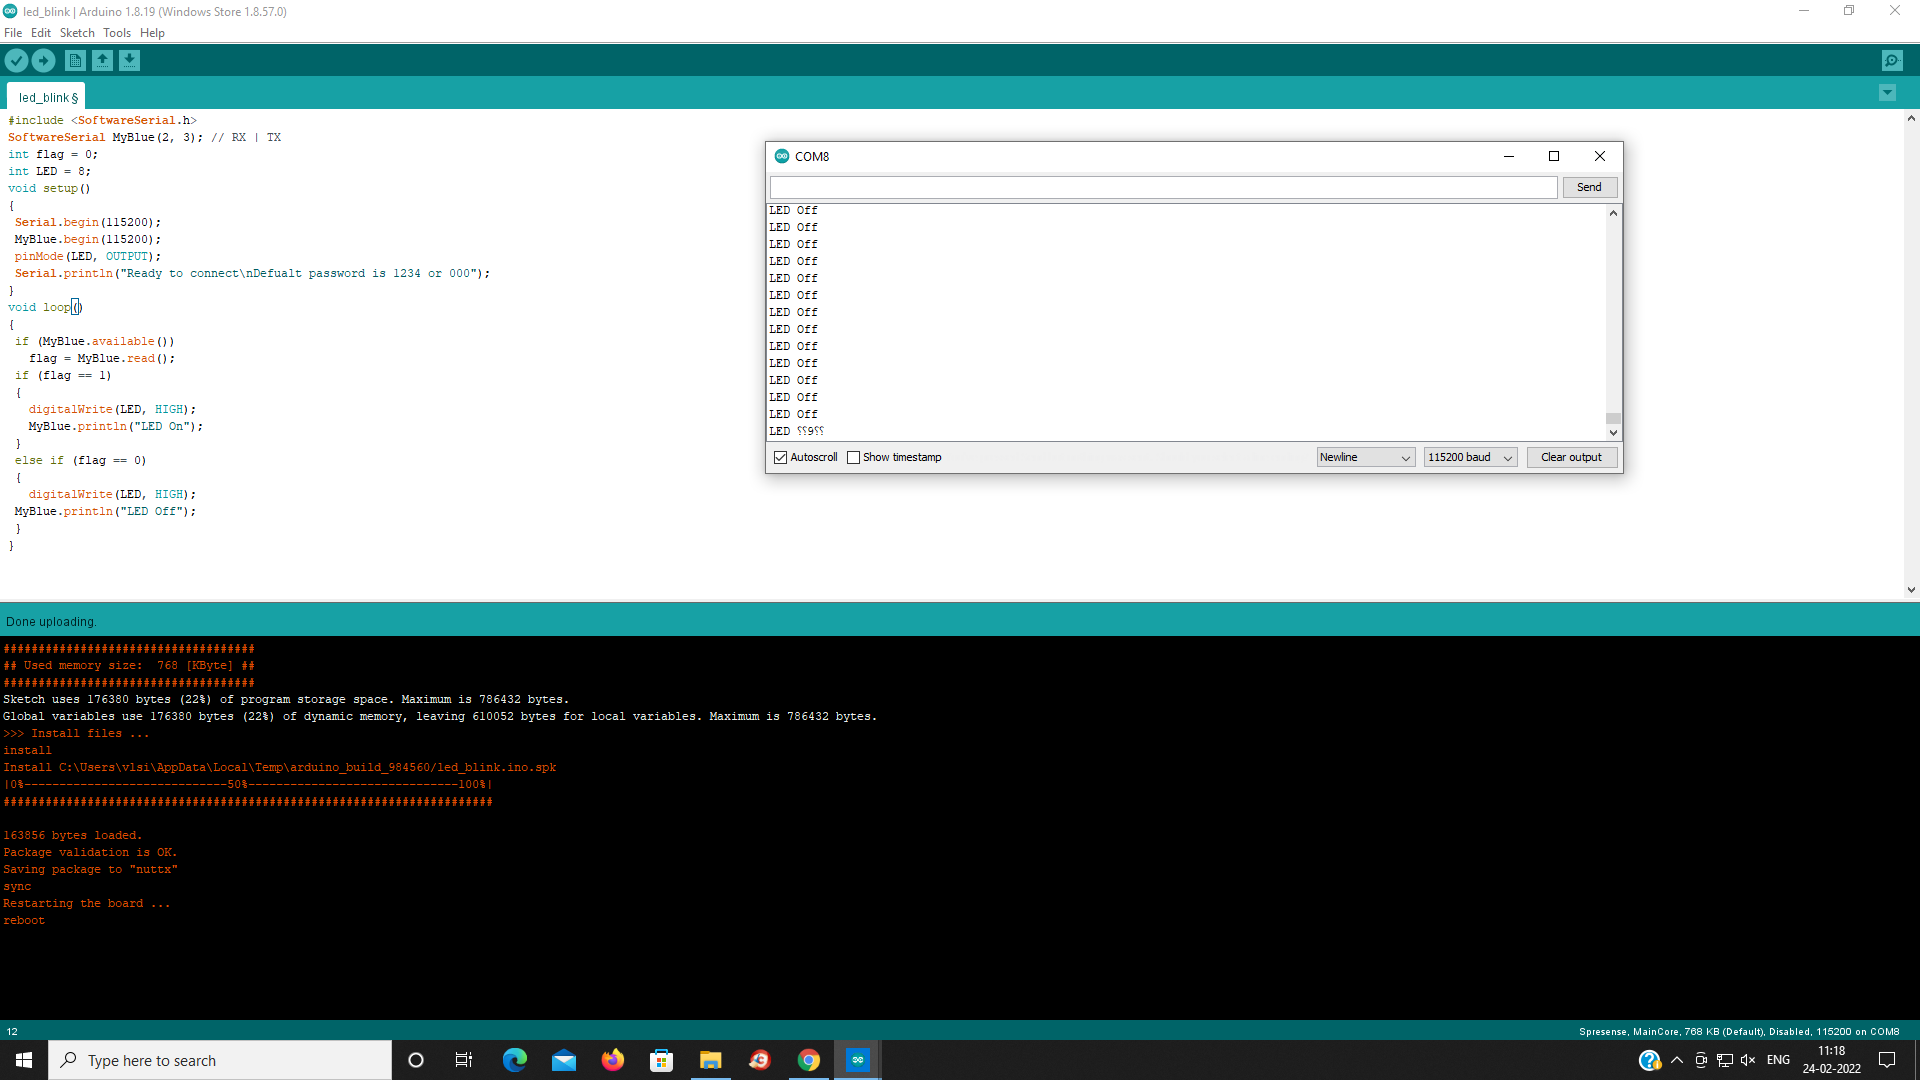Click the 'void loop()' code line

click(x=45, y=307)
